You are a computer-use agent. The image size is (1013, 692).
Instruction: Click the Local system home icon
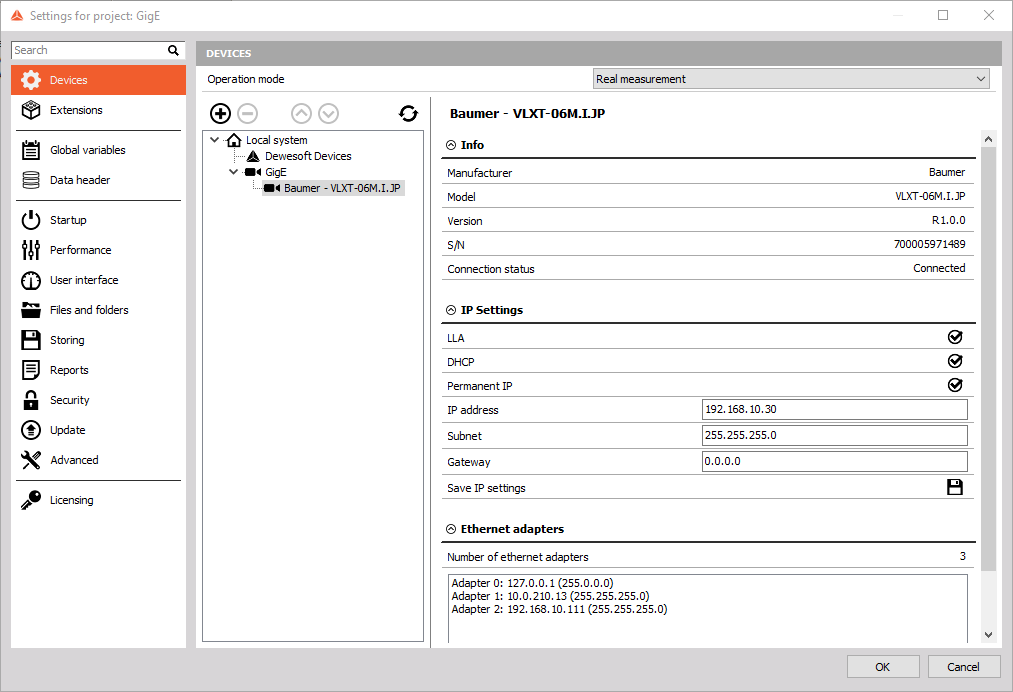click(x=234, y=140)
